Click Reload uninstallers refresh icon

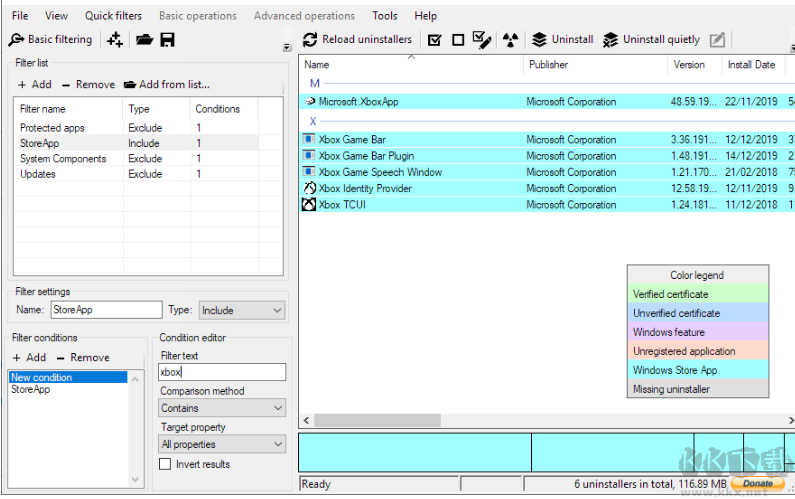point(310,40)
